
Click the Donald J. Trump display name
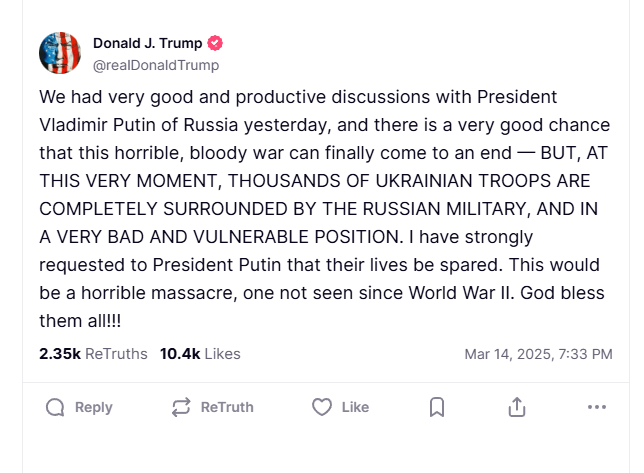[147, 43]
